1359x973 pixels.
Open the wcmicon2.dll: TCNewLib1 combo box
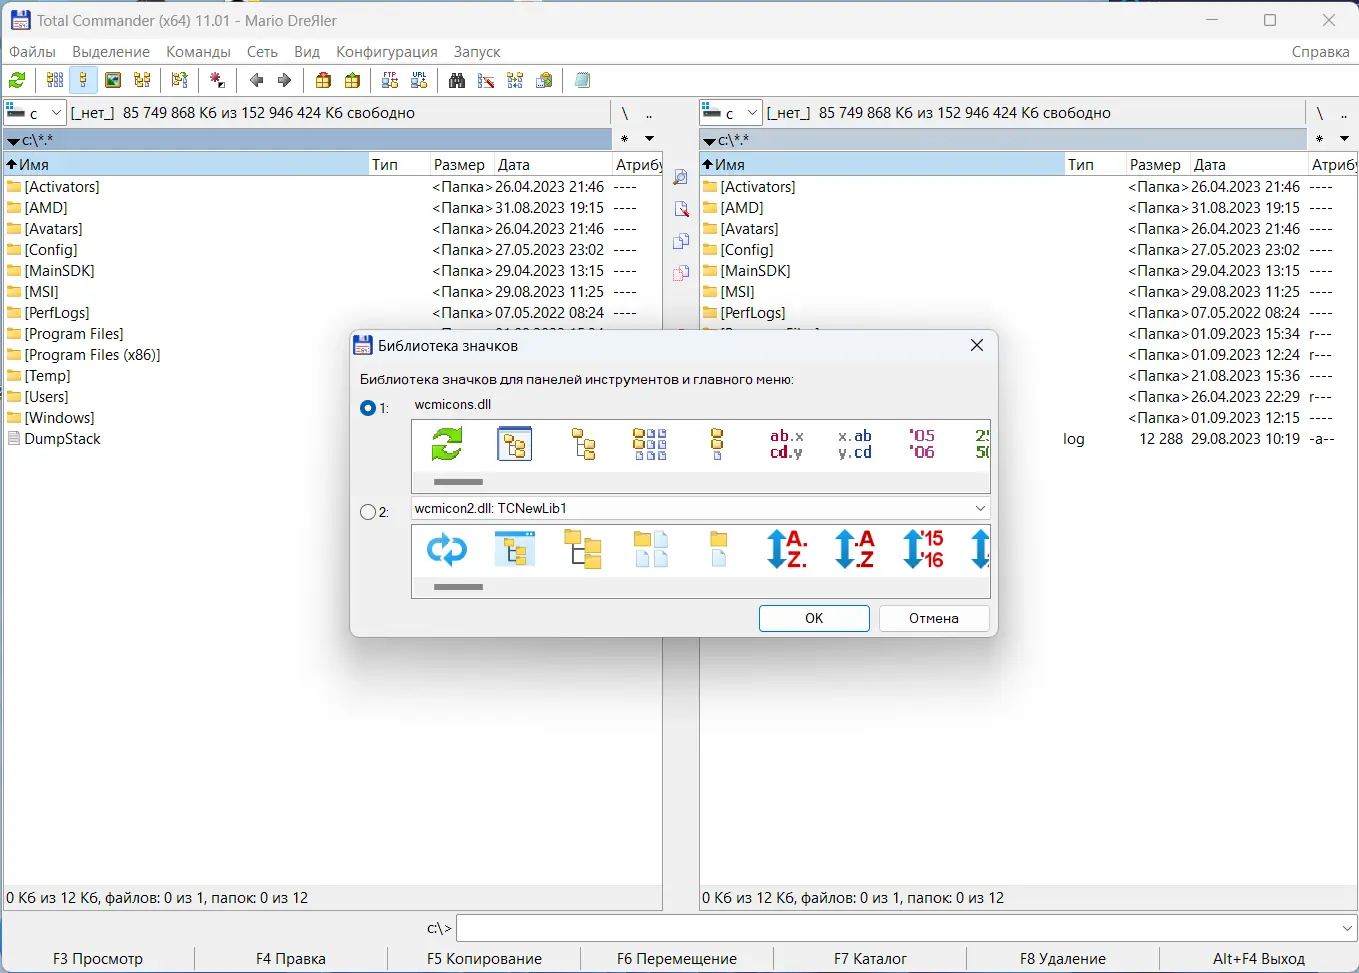pyautogui.click(x=701, y=508)
